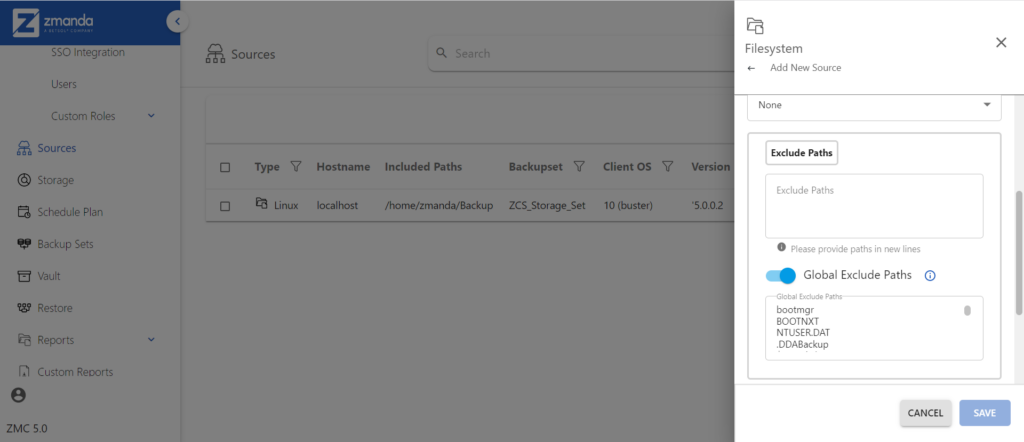Navigate to Schedule Plan

(70, 212)
